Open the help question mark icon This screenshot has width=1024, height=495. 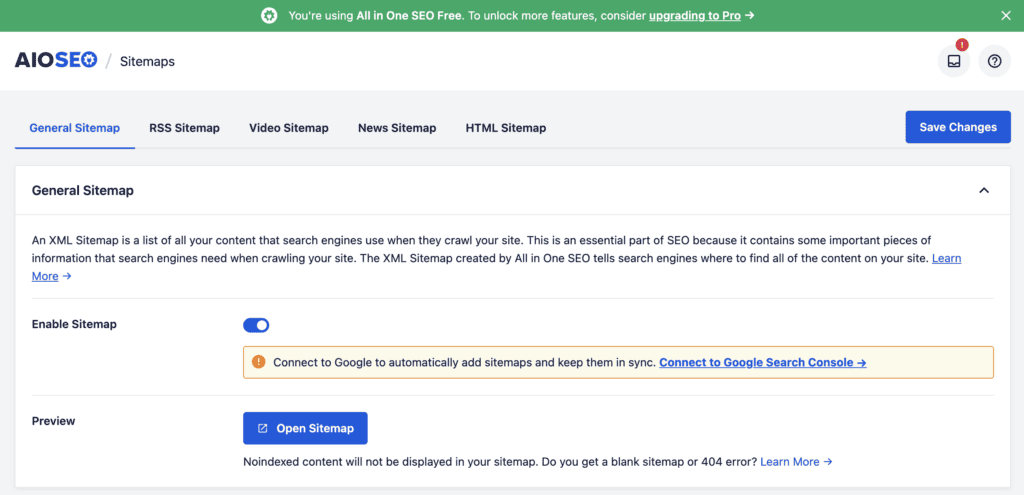pyautogui.click(x=994, y=61)
